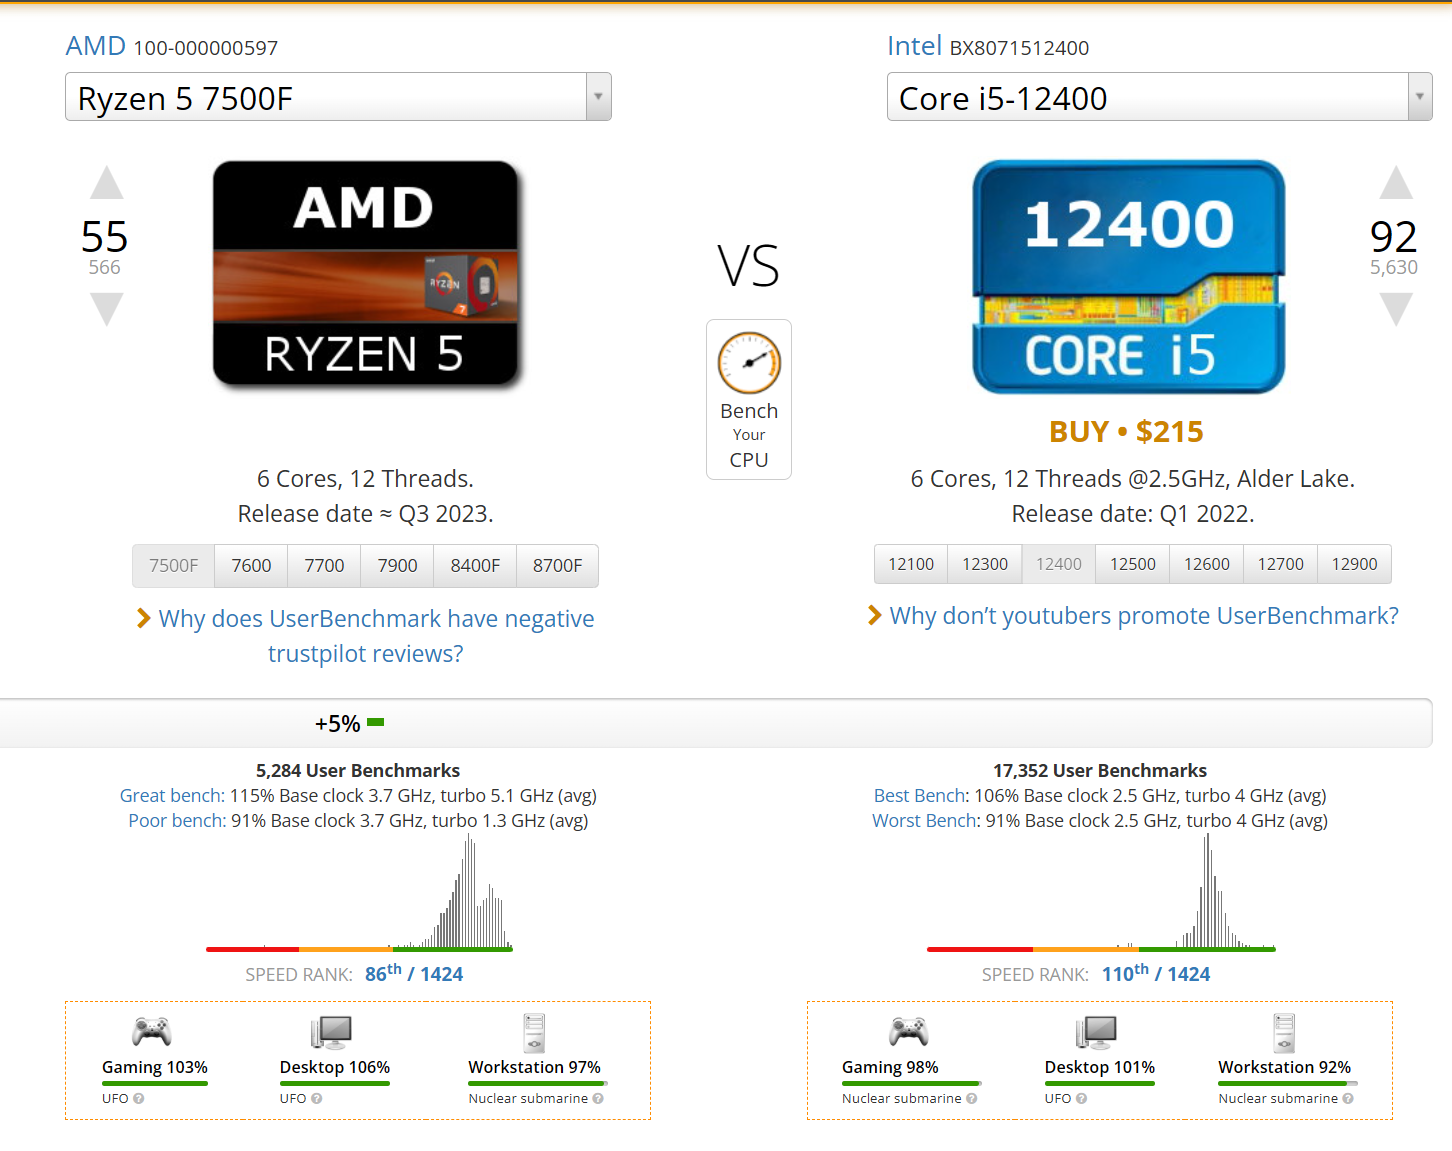Viewport: 1452px width, 1151px height.
Task: Downvote the Core i5-12400
Action: pos(1396,309)
